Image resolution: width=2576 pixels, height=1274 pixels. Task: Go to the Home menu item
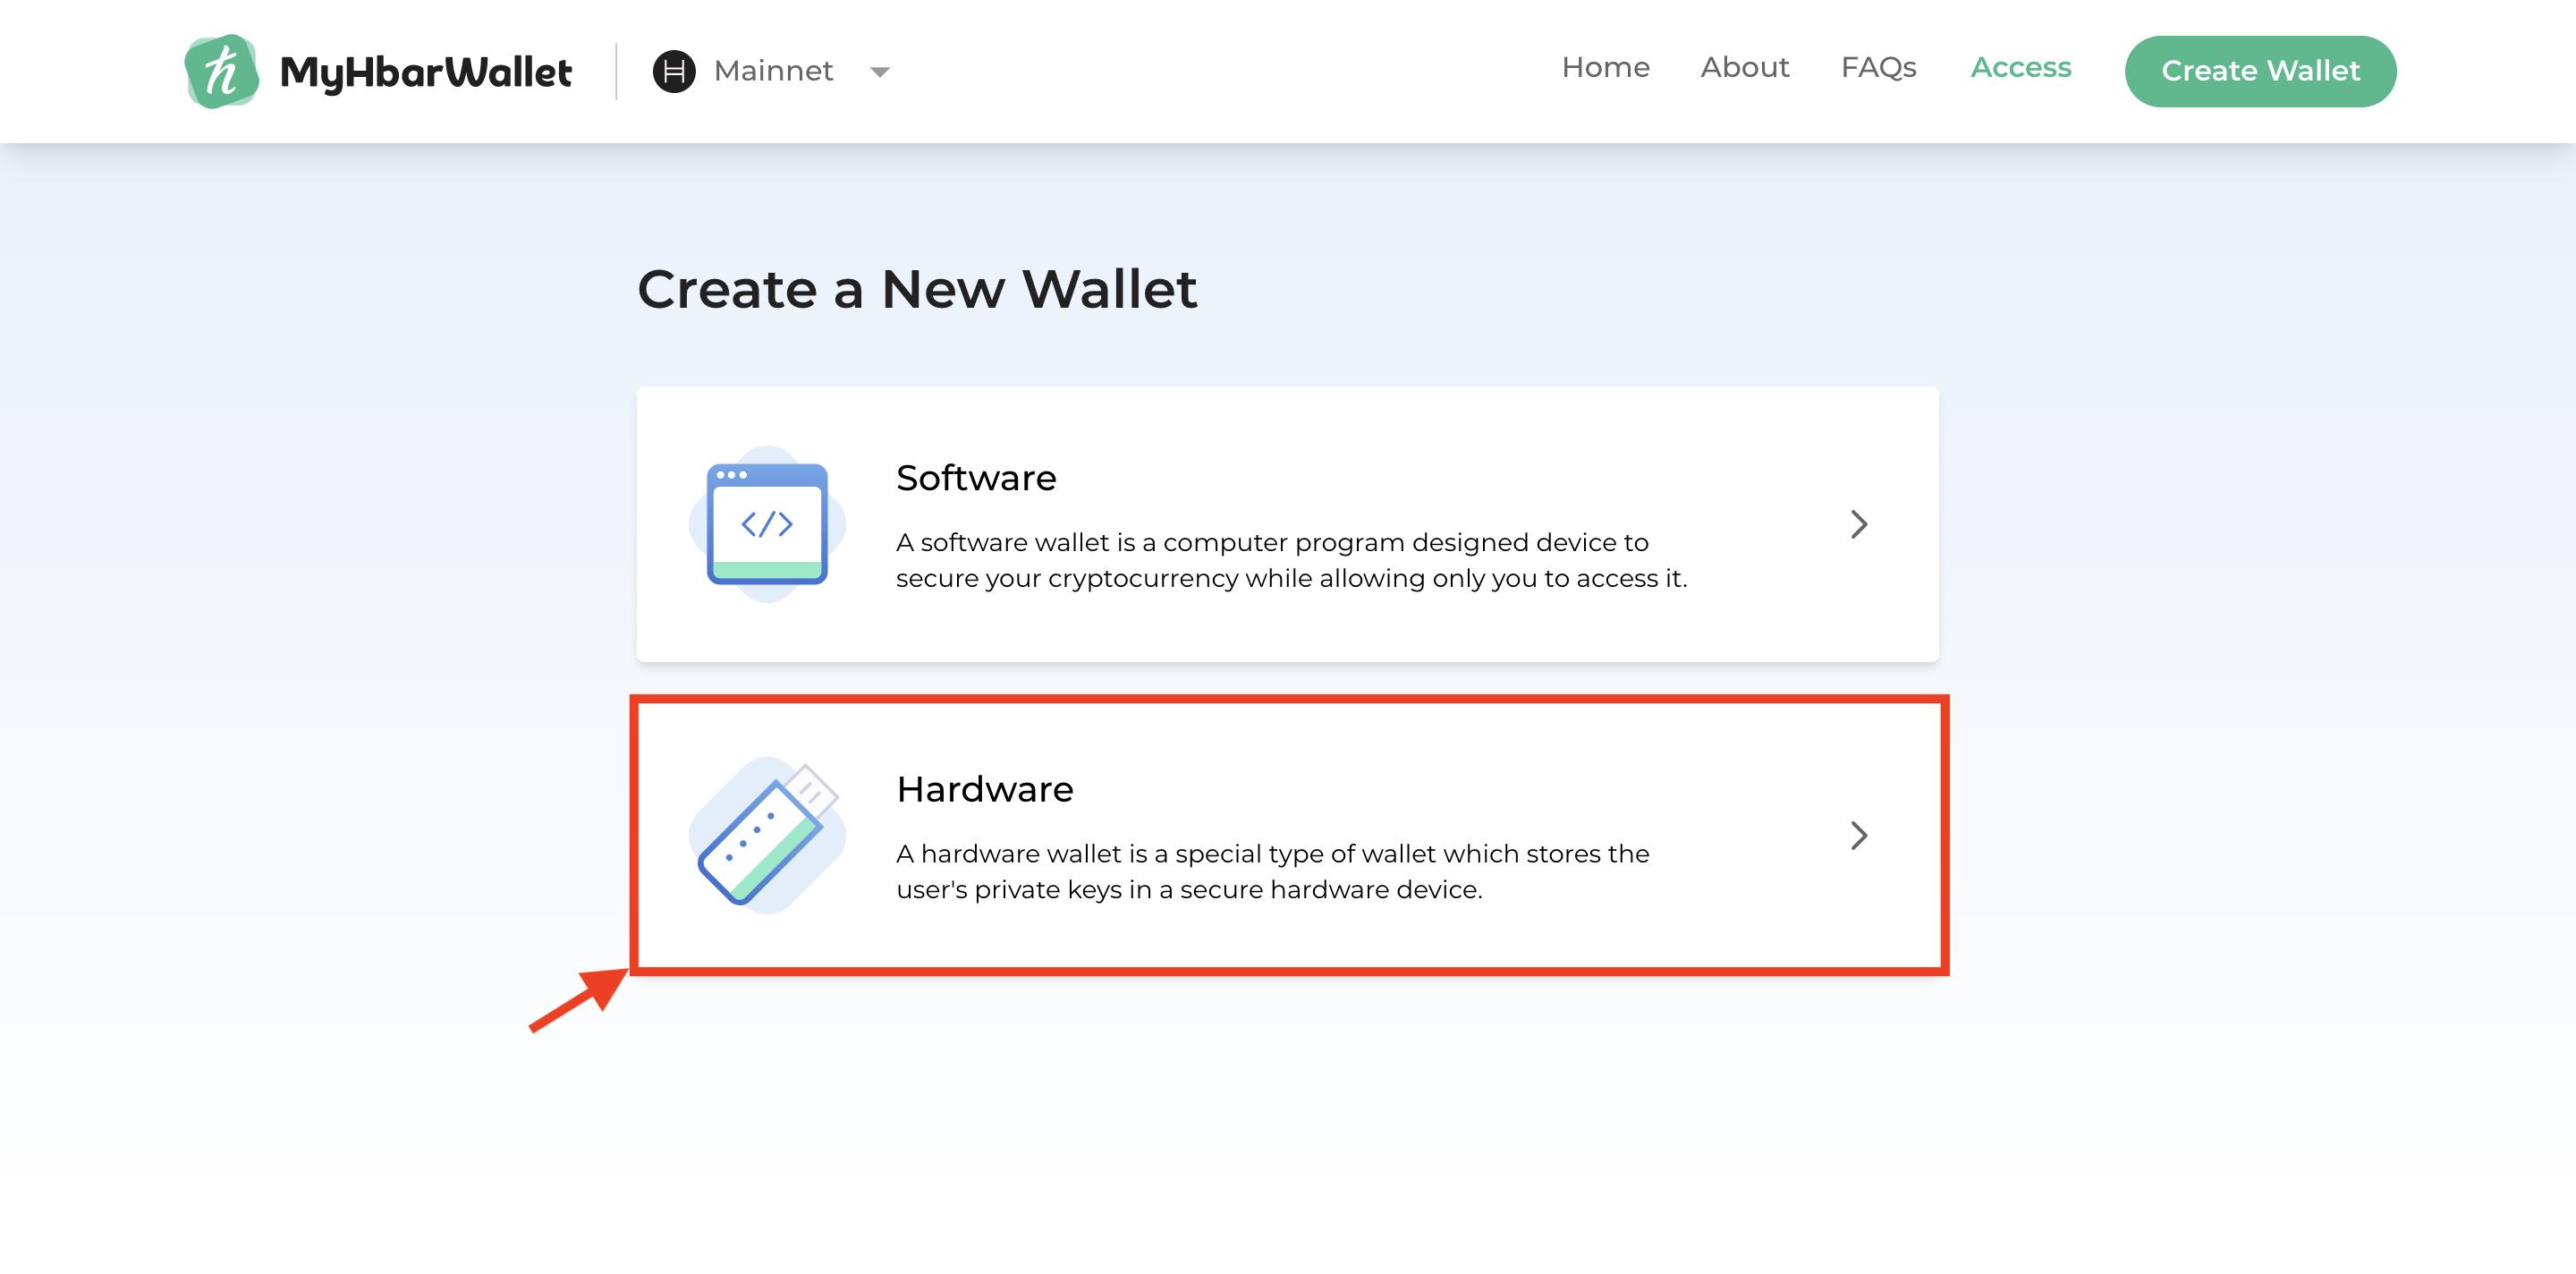click(x=1605, y=67)
